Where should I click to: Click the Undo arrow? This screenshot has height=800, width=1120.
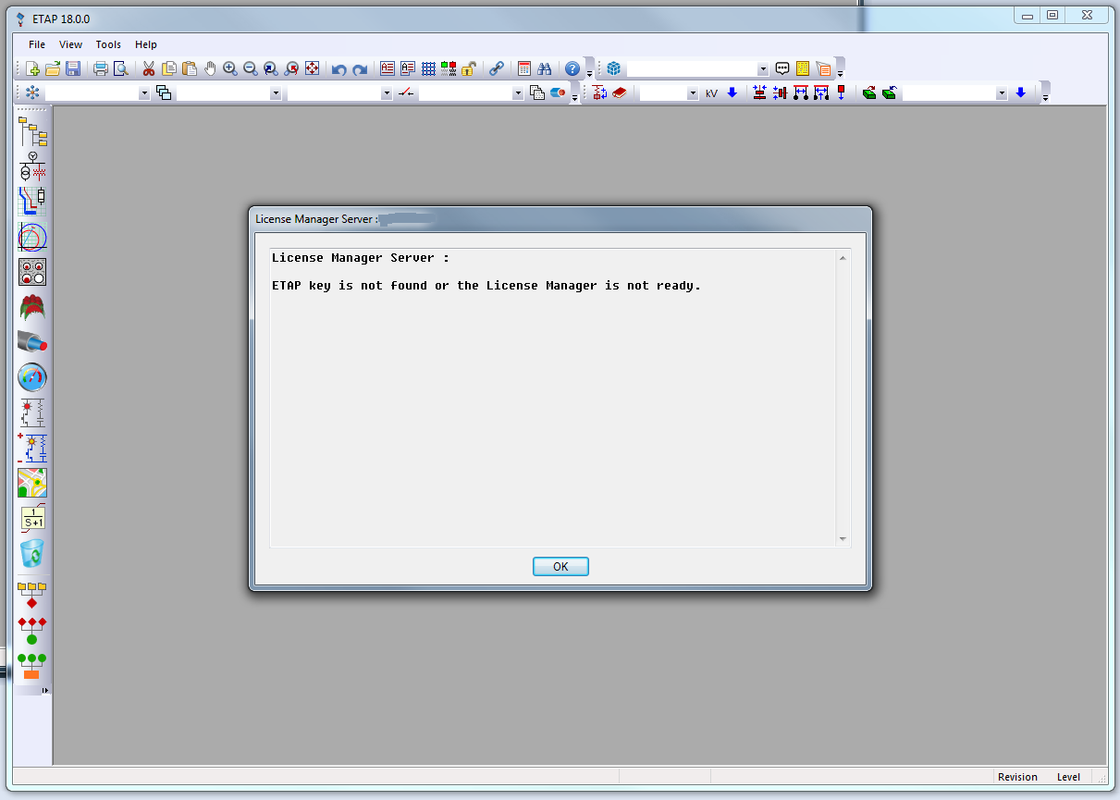pos(339,69)
